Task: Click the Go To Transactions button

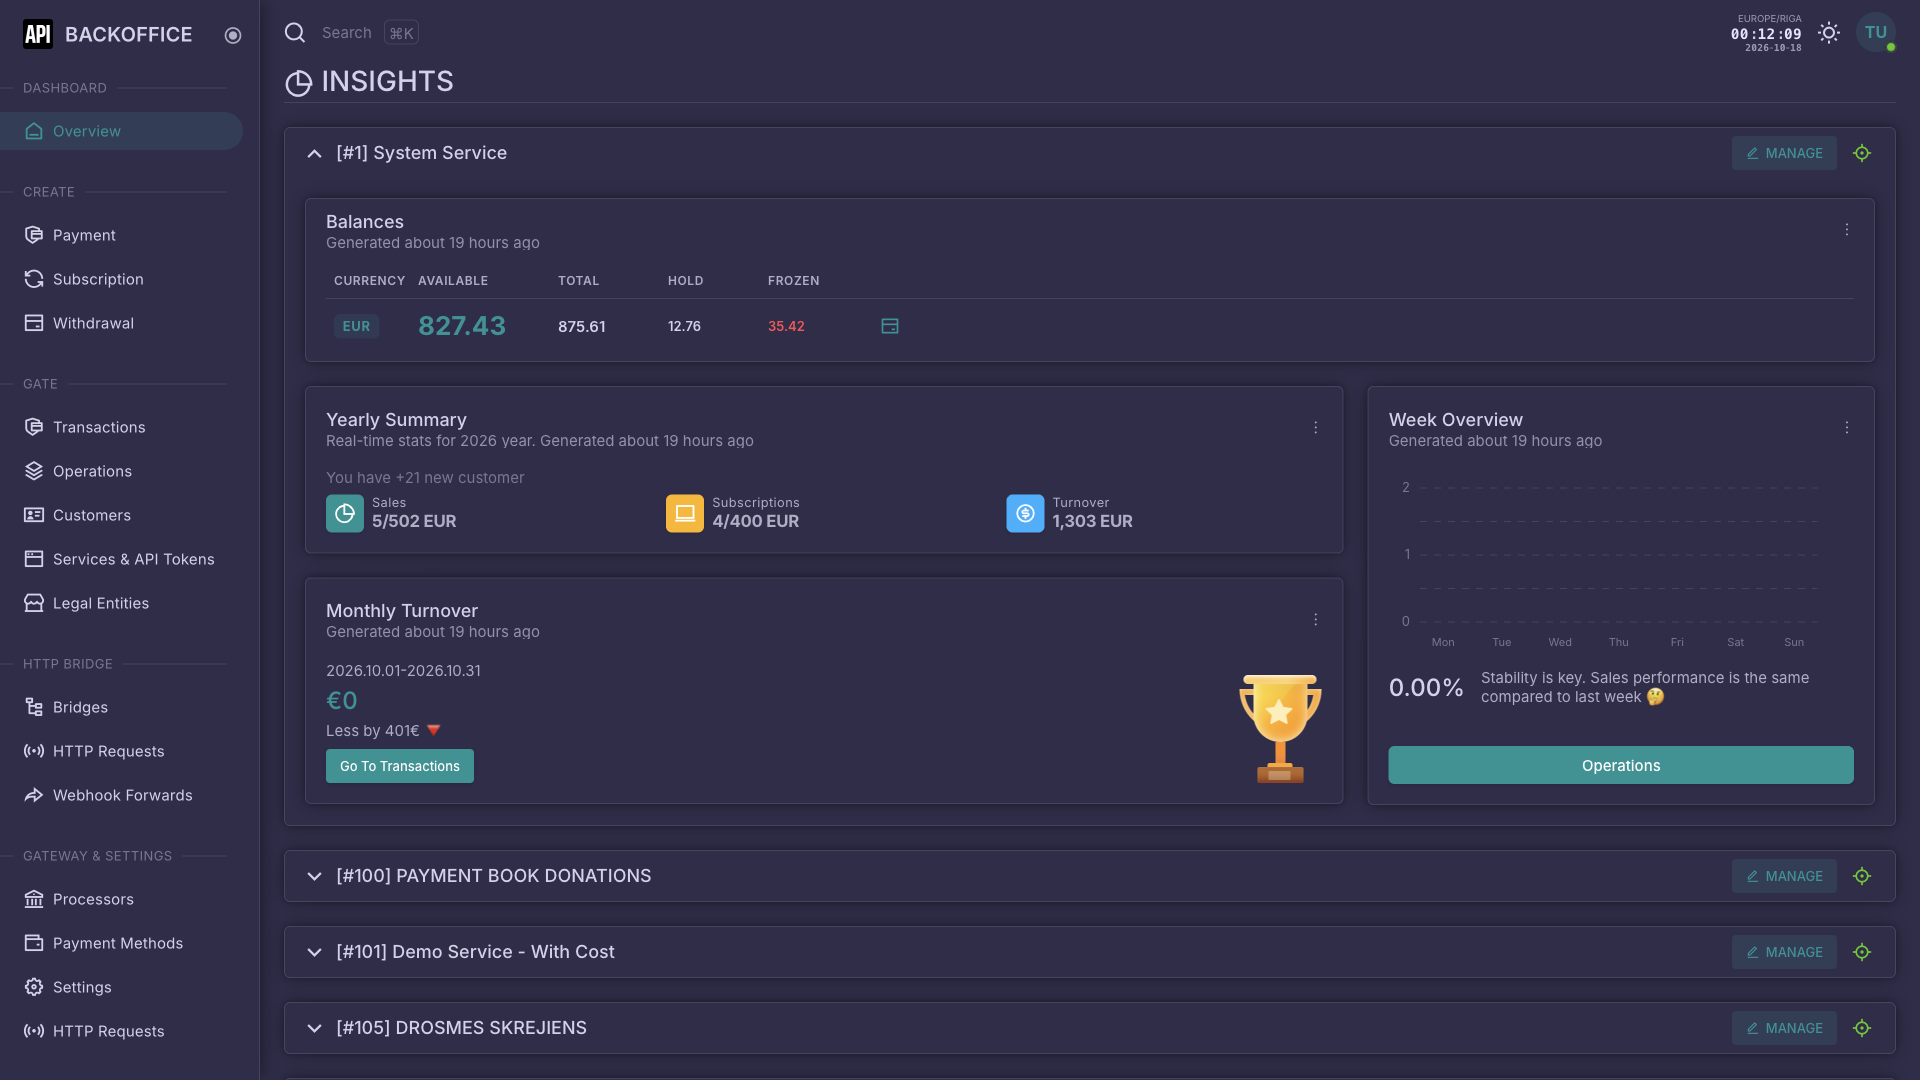Action: tap(400, 766)
